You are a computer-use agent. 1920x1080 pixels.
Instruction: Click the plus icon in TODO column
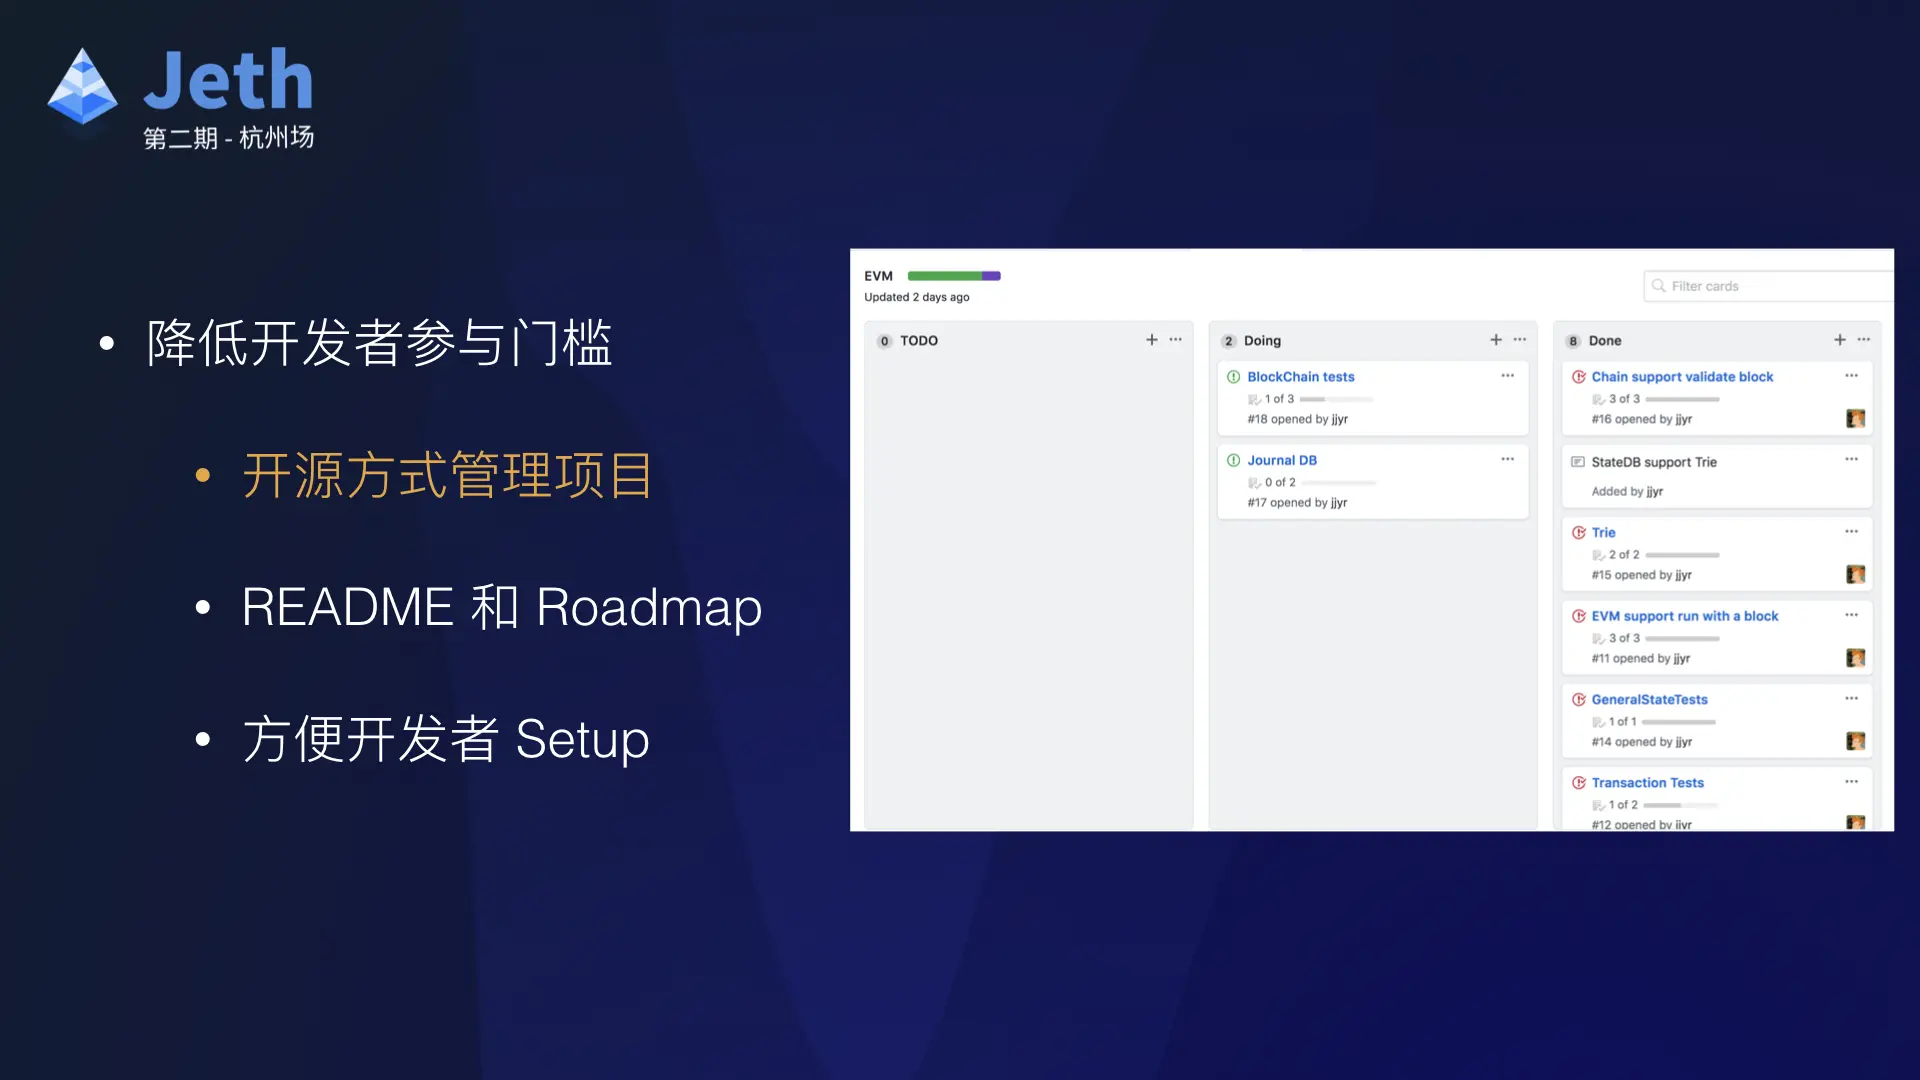(x=1152, y=340)
